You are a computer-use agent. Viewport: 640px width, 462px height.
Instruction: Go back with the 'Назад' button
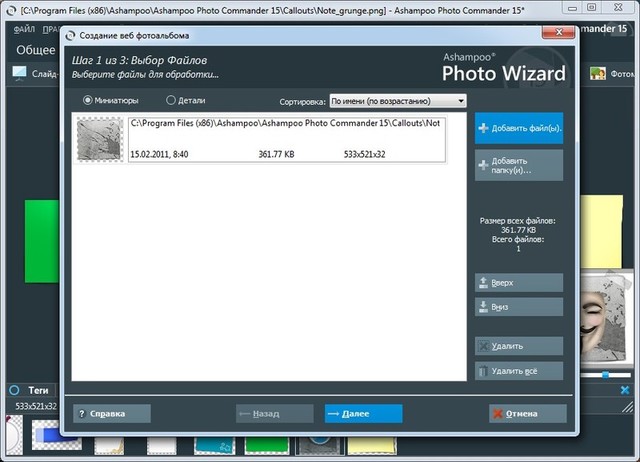tap(273, 413)
